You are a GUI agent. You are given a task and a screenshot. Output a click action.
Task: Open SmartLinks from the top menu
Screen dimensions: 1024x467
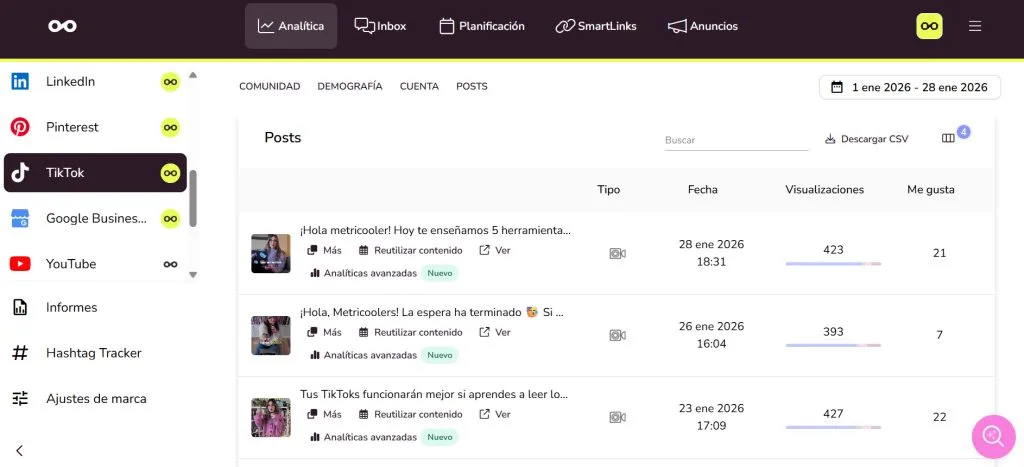click(x=596, y=26)
